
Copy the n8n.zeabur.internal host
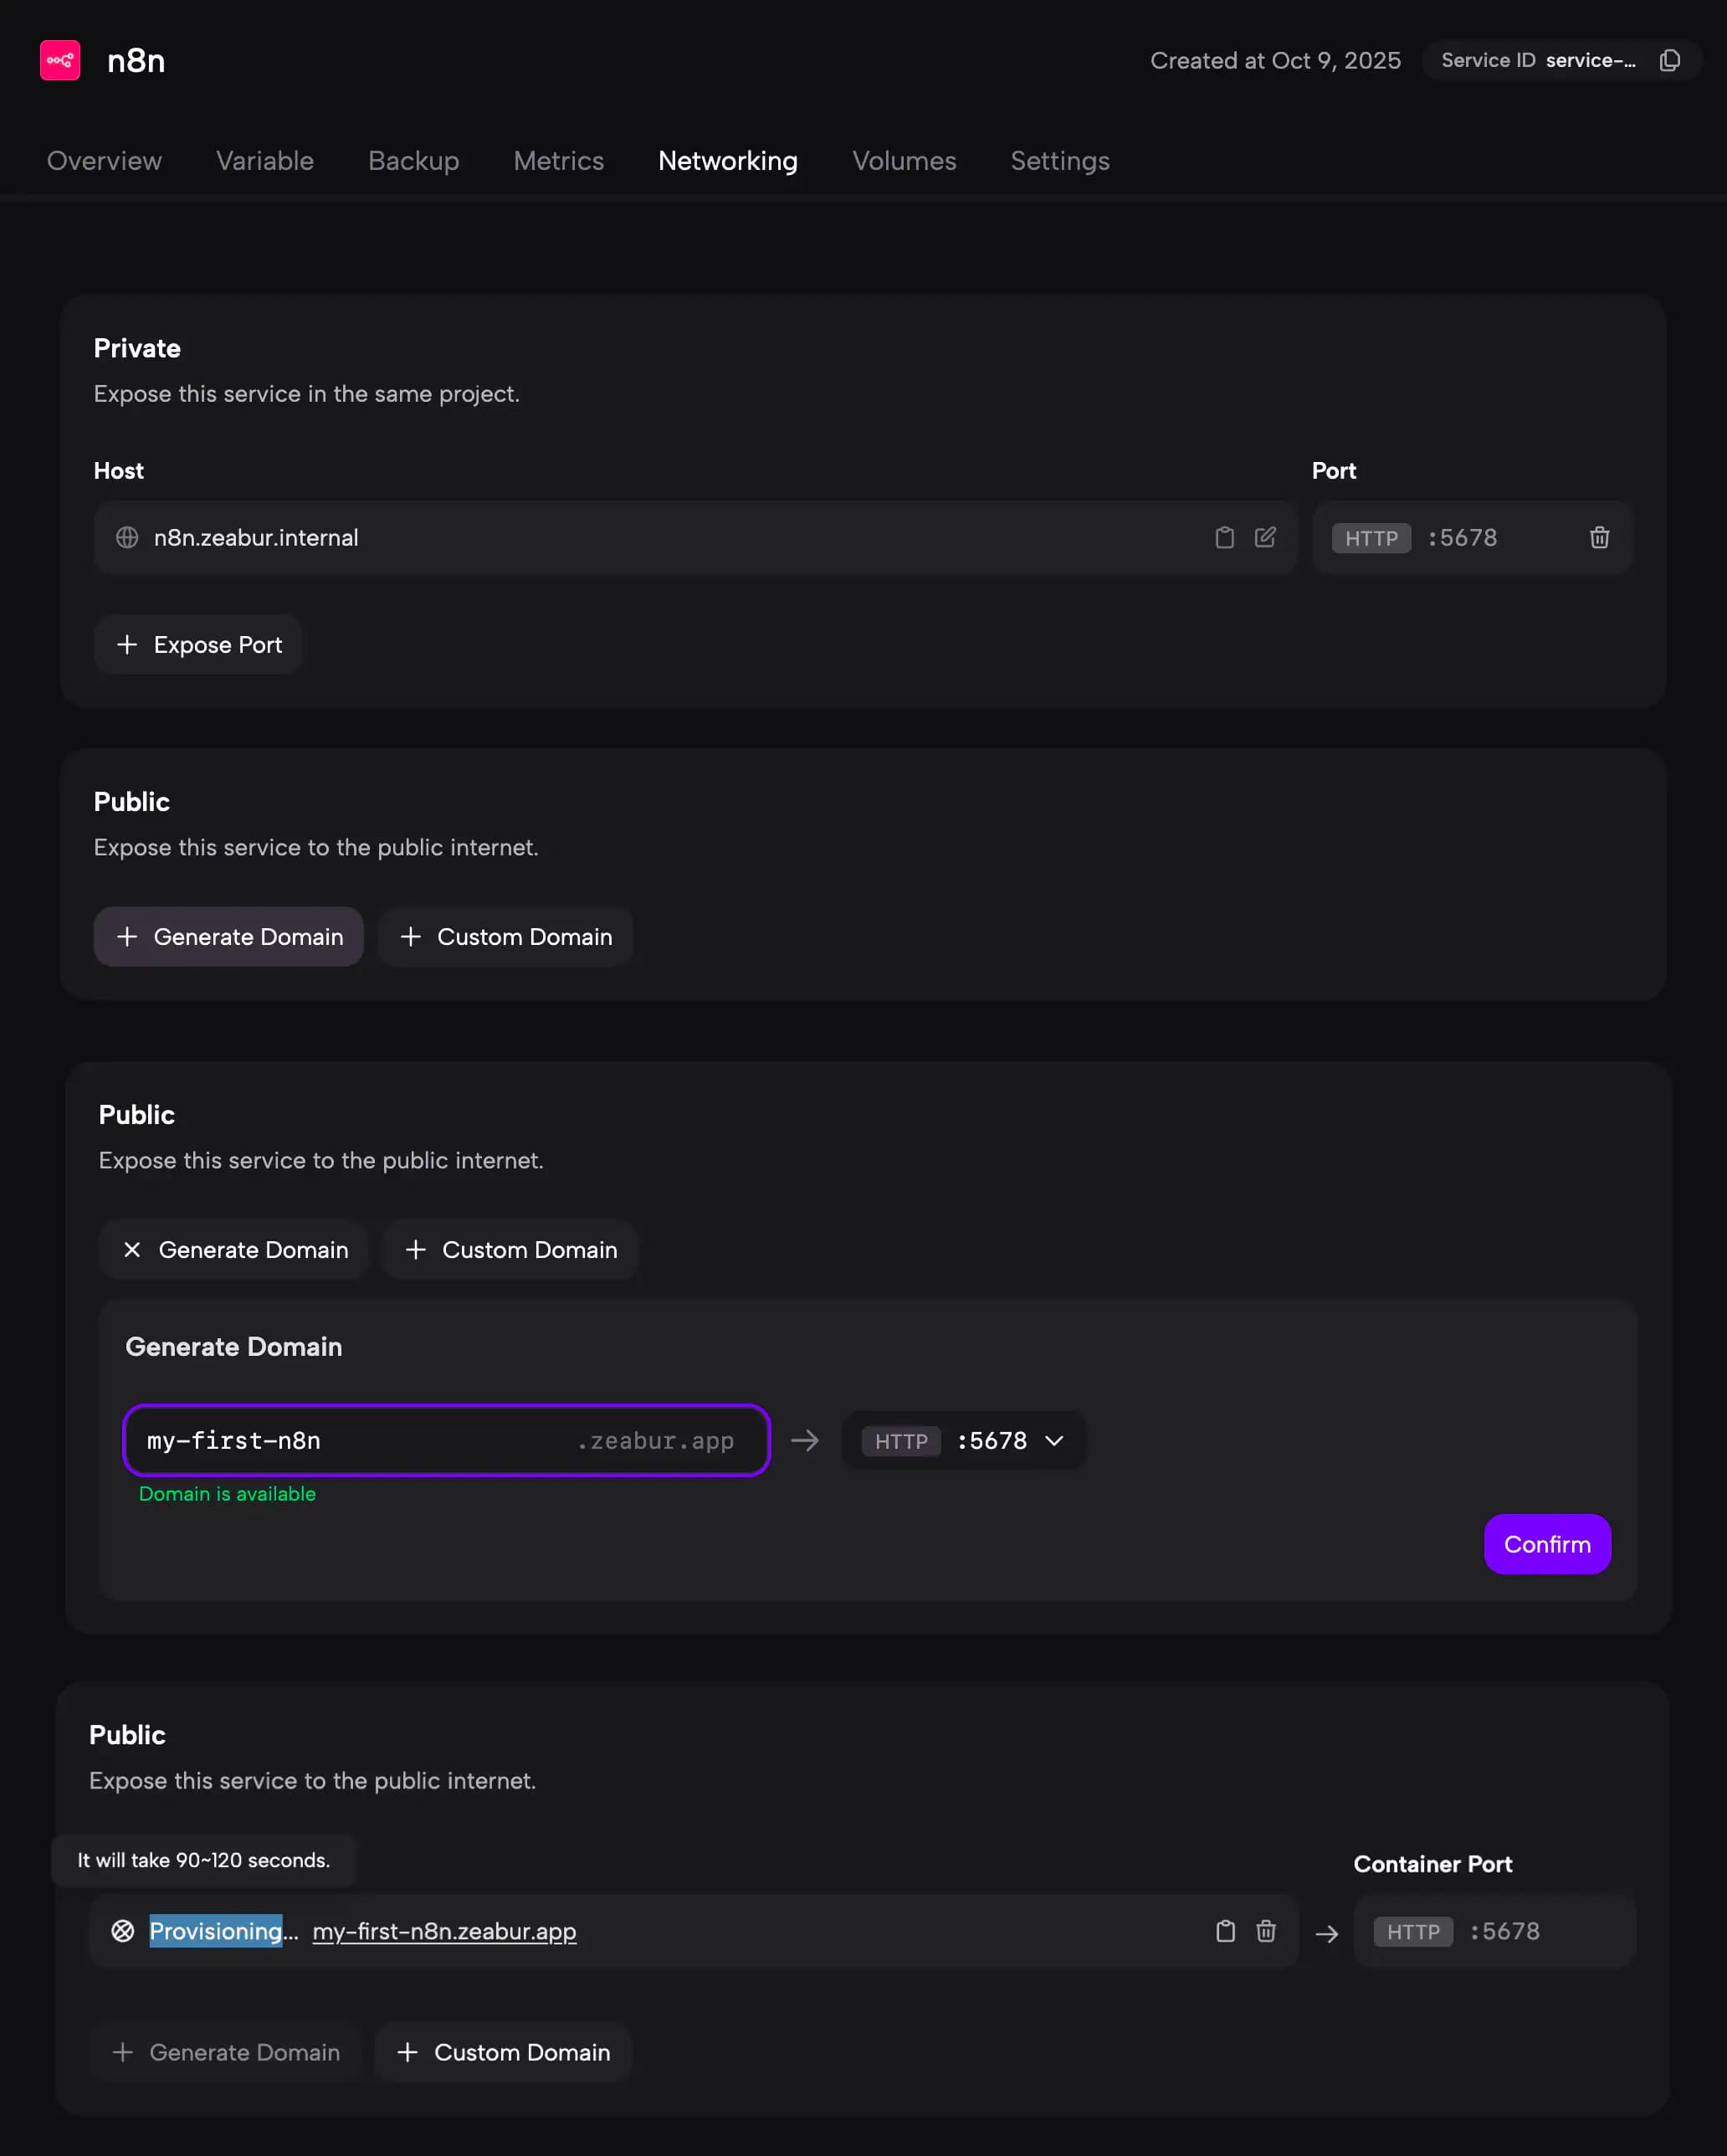1224,538
